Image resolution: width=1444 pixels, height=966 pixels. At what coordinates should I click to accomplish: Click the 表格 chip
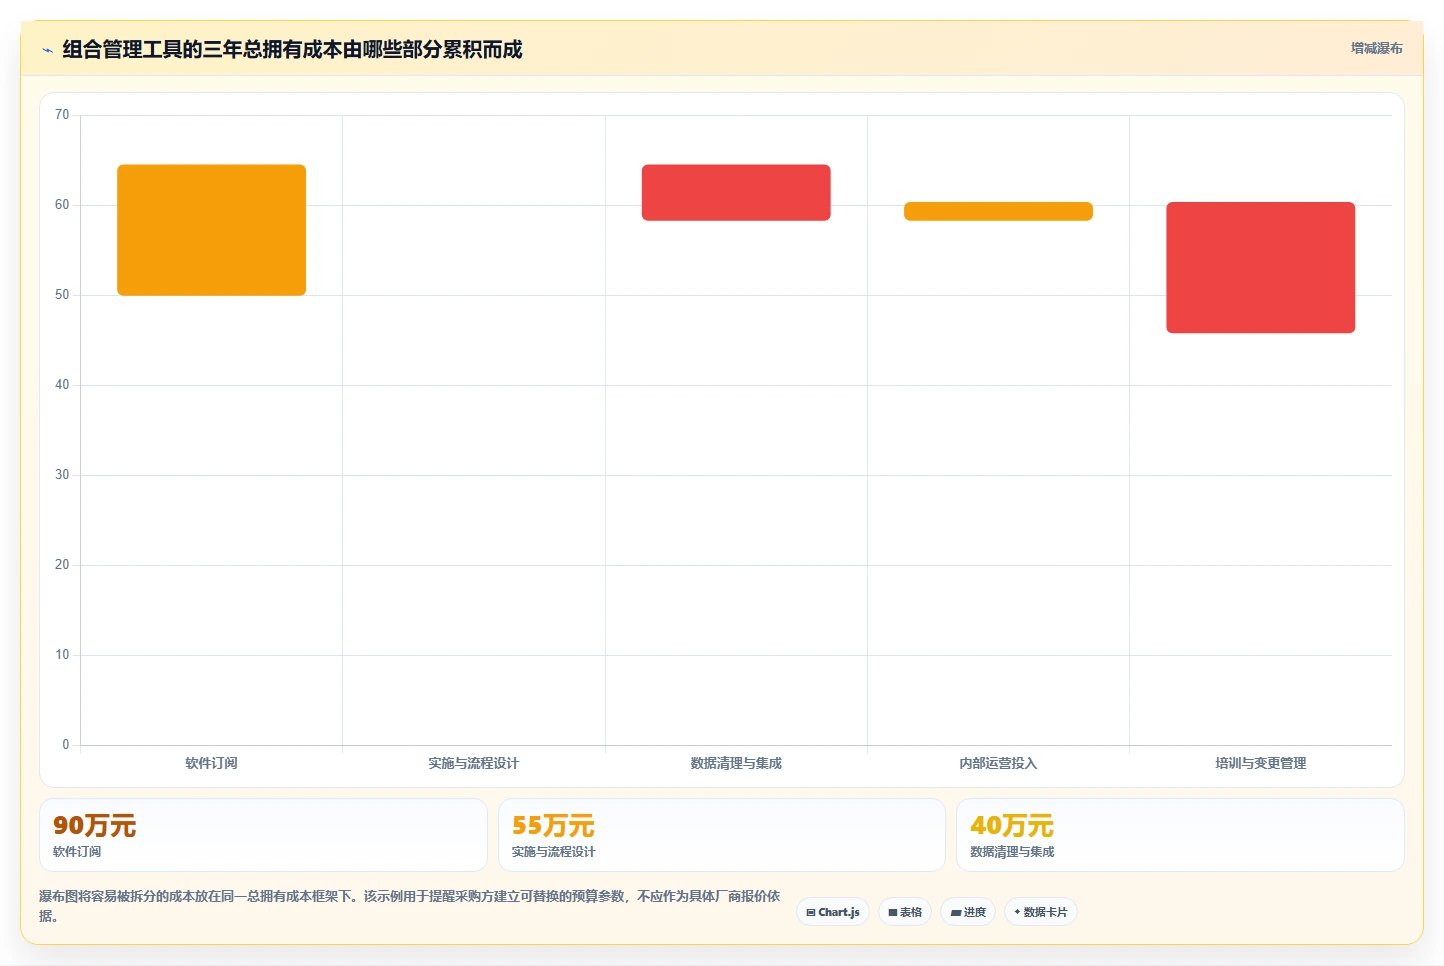pos(905,912)
